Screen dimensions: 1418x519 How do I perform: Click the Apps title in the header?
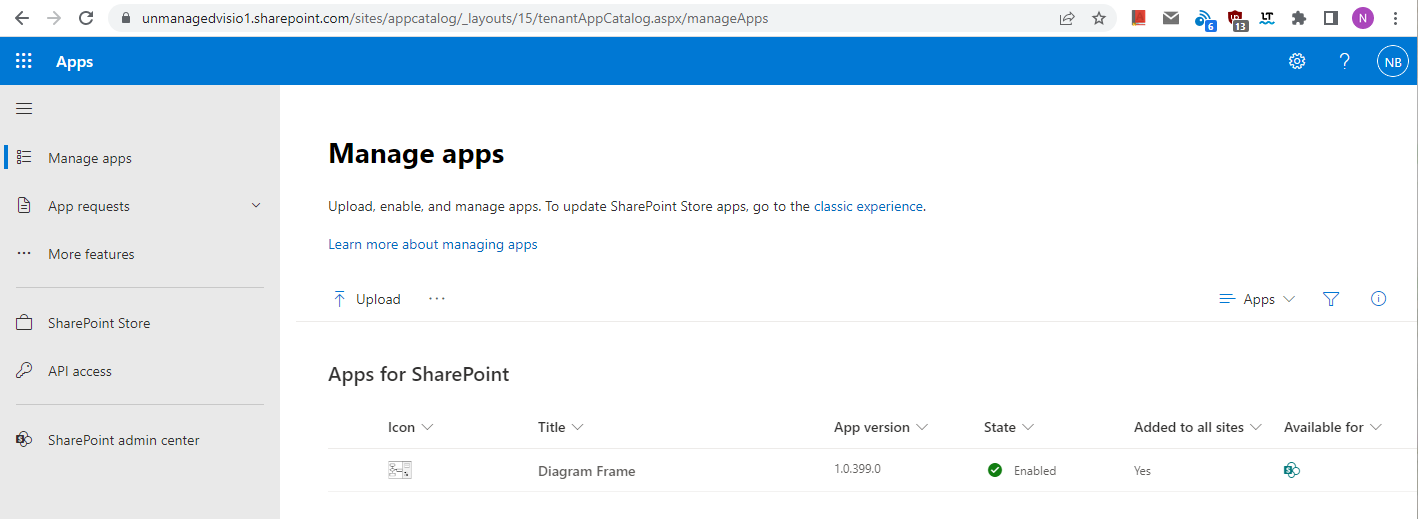pyautogui.click(x=74, y=61)
